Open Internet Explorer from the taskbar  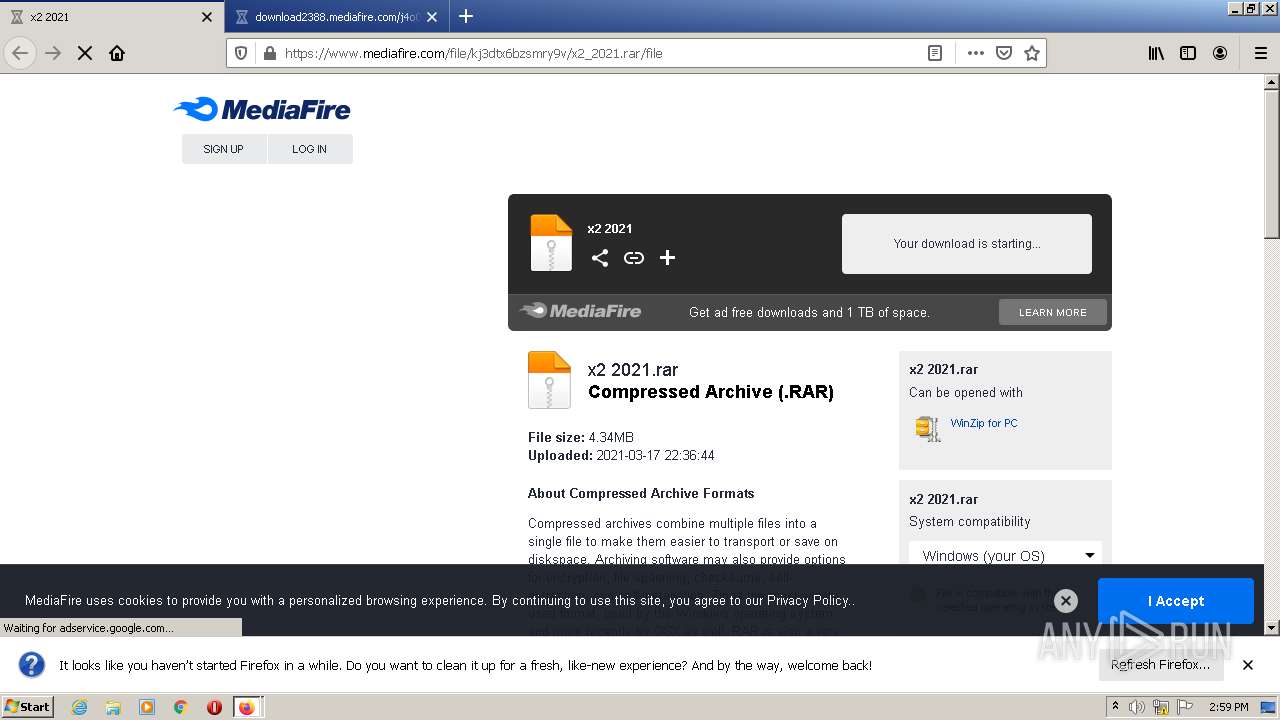coord(79,707)
